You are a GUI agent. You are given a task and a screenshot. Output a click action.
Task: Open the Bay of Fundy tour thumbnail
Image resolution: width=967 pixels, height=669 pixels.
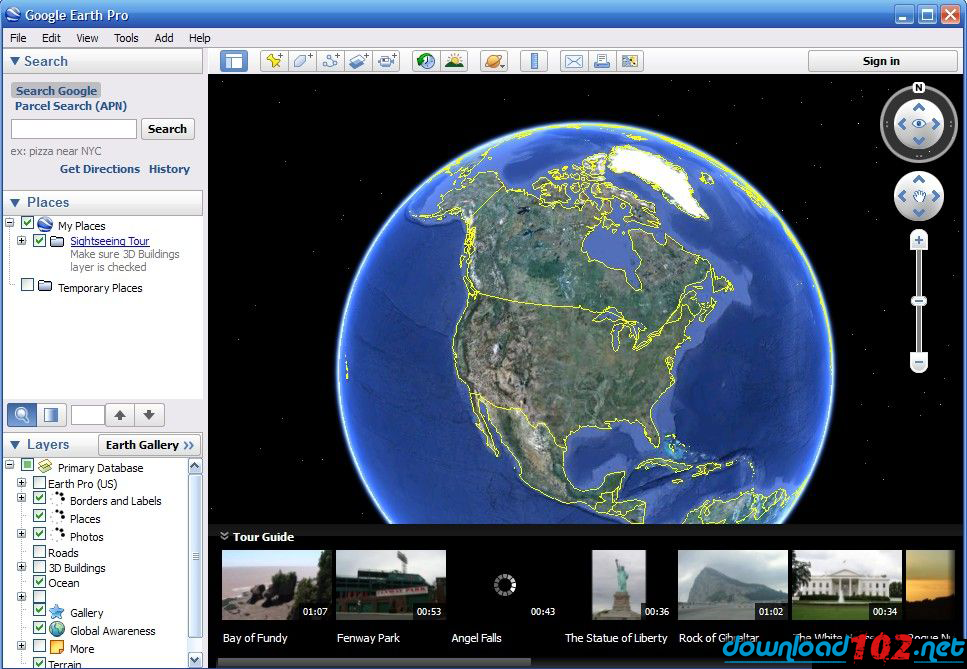(x=276, y=585)
